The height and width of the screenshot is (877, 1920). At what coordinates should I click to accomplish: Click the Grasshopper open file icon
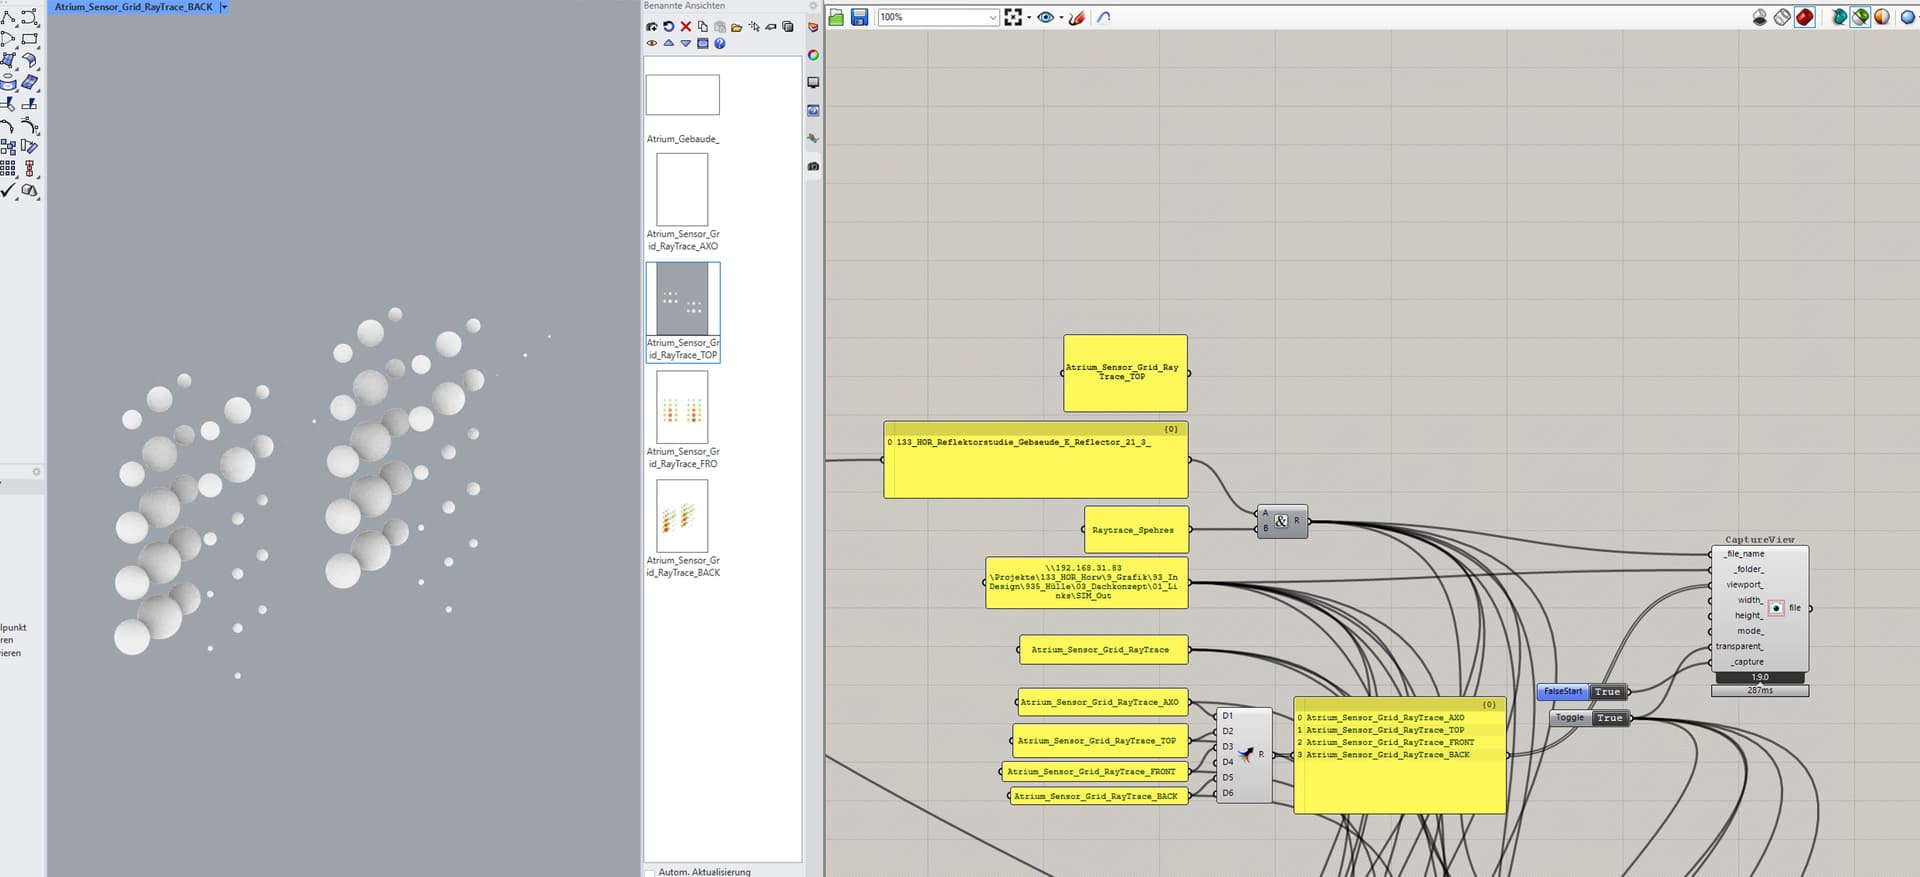(x=836, y=17)
